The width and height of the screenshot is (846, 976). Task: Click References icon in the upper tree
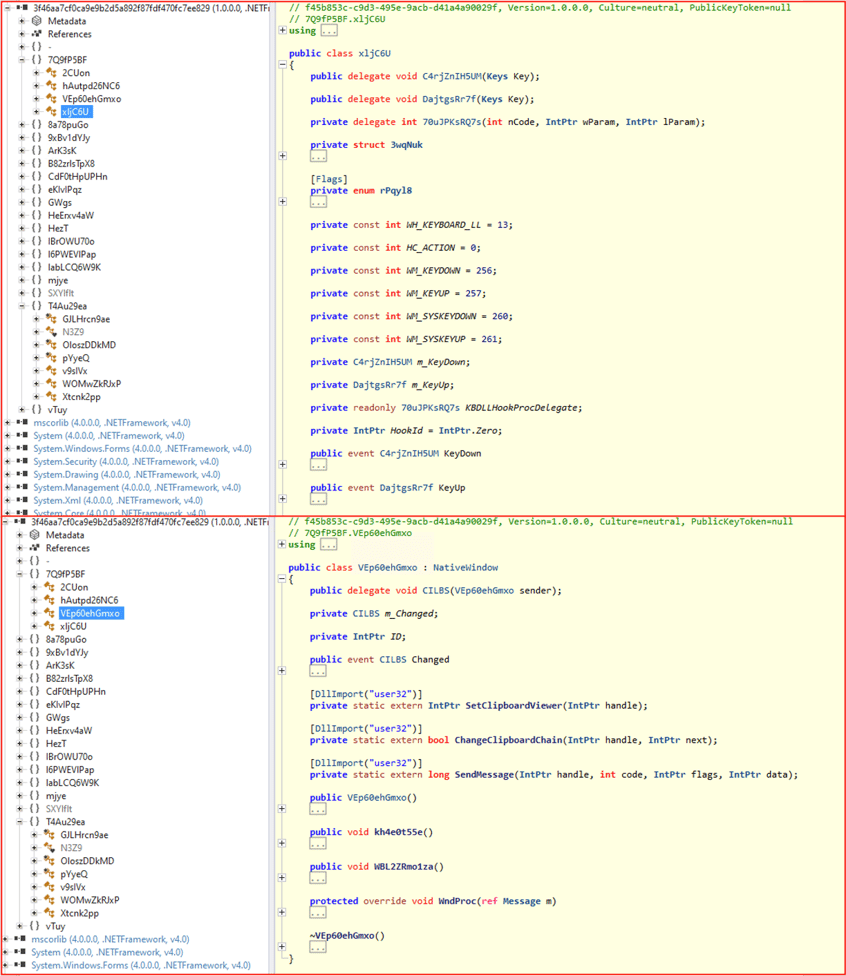[37, 34]
